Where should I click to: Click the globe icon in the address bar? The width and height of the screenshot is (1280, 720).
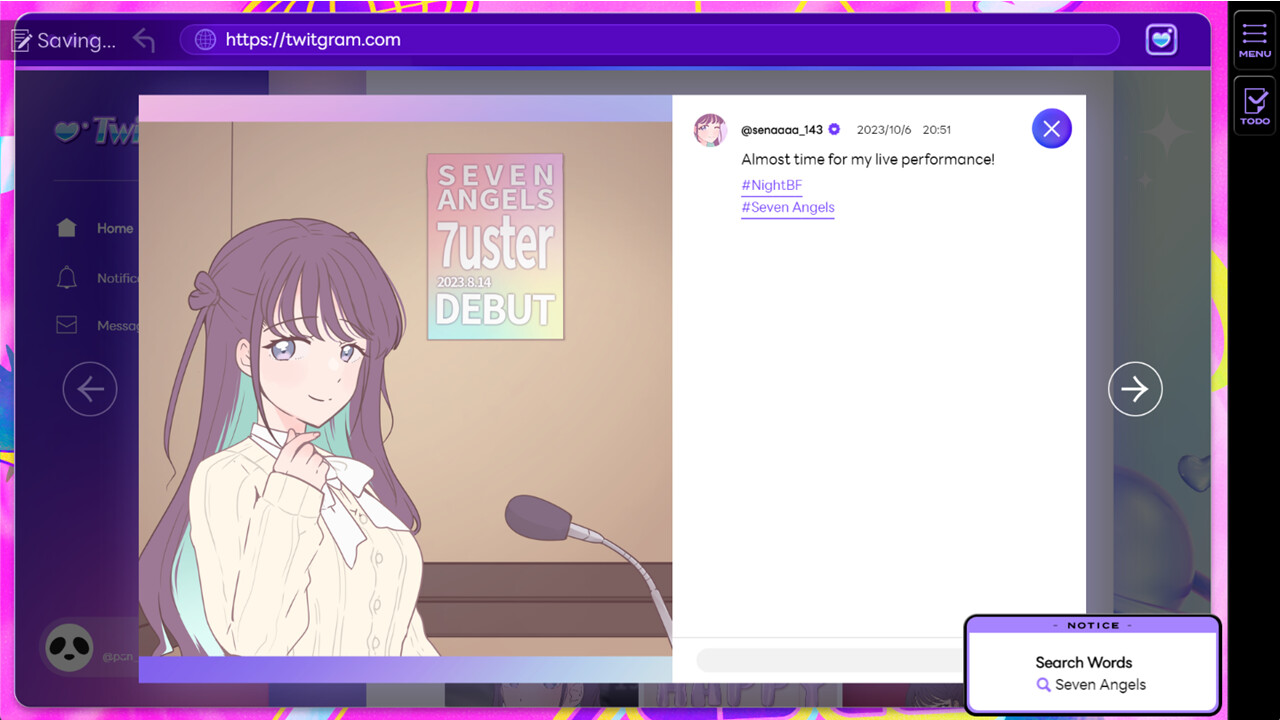(204, 40)
